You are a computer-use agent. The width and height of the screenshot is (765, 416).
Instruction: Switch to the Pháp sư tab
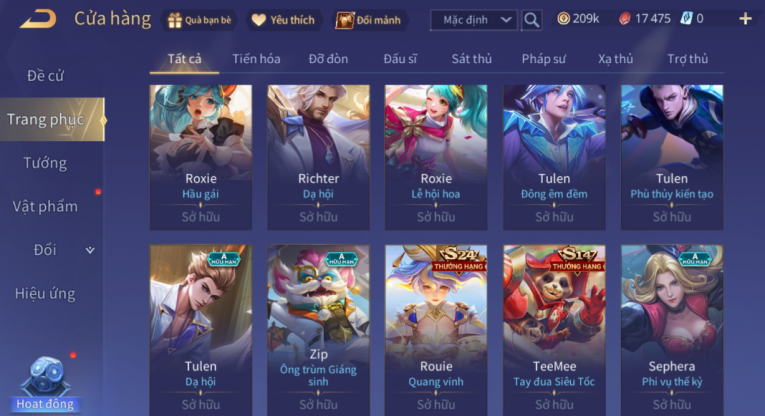tap(543, 59)
